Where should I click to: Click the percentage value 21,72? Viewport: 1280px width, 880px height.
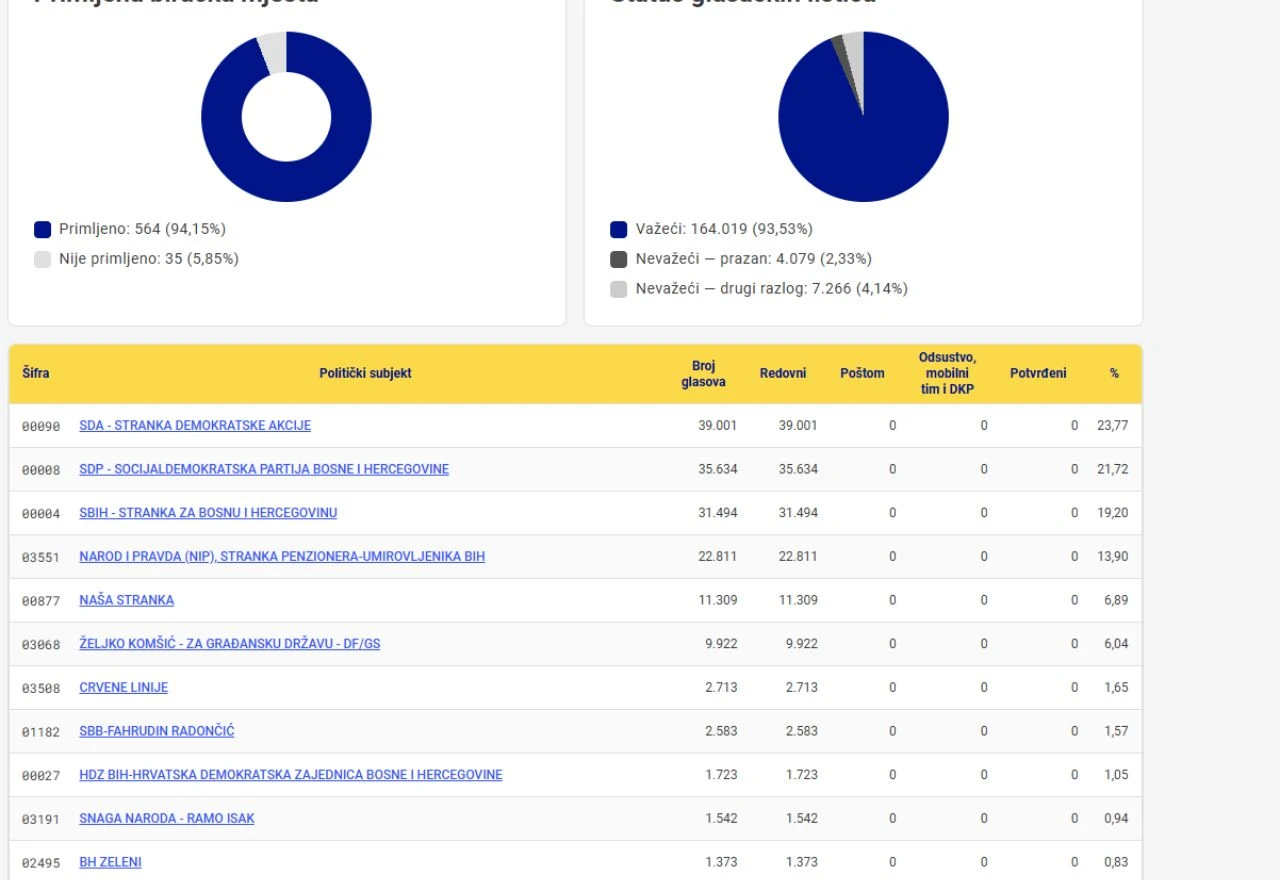(x=1112, y=469)
